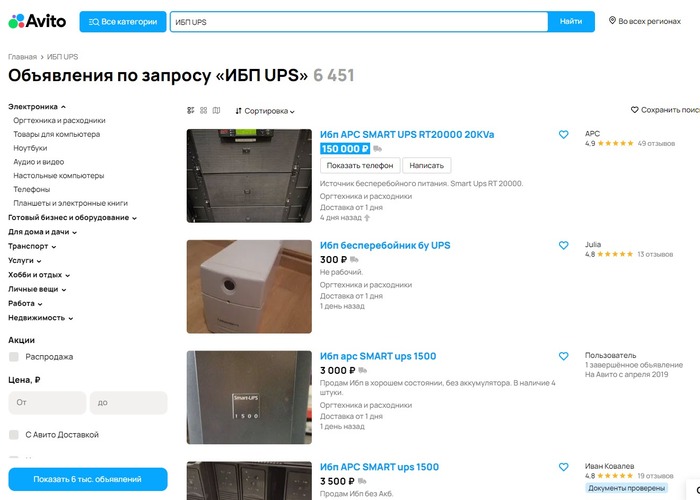Expand Готовый бизнес и оборудование category
The height and width of the screenshot is (500, 700).
72,217
